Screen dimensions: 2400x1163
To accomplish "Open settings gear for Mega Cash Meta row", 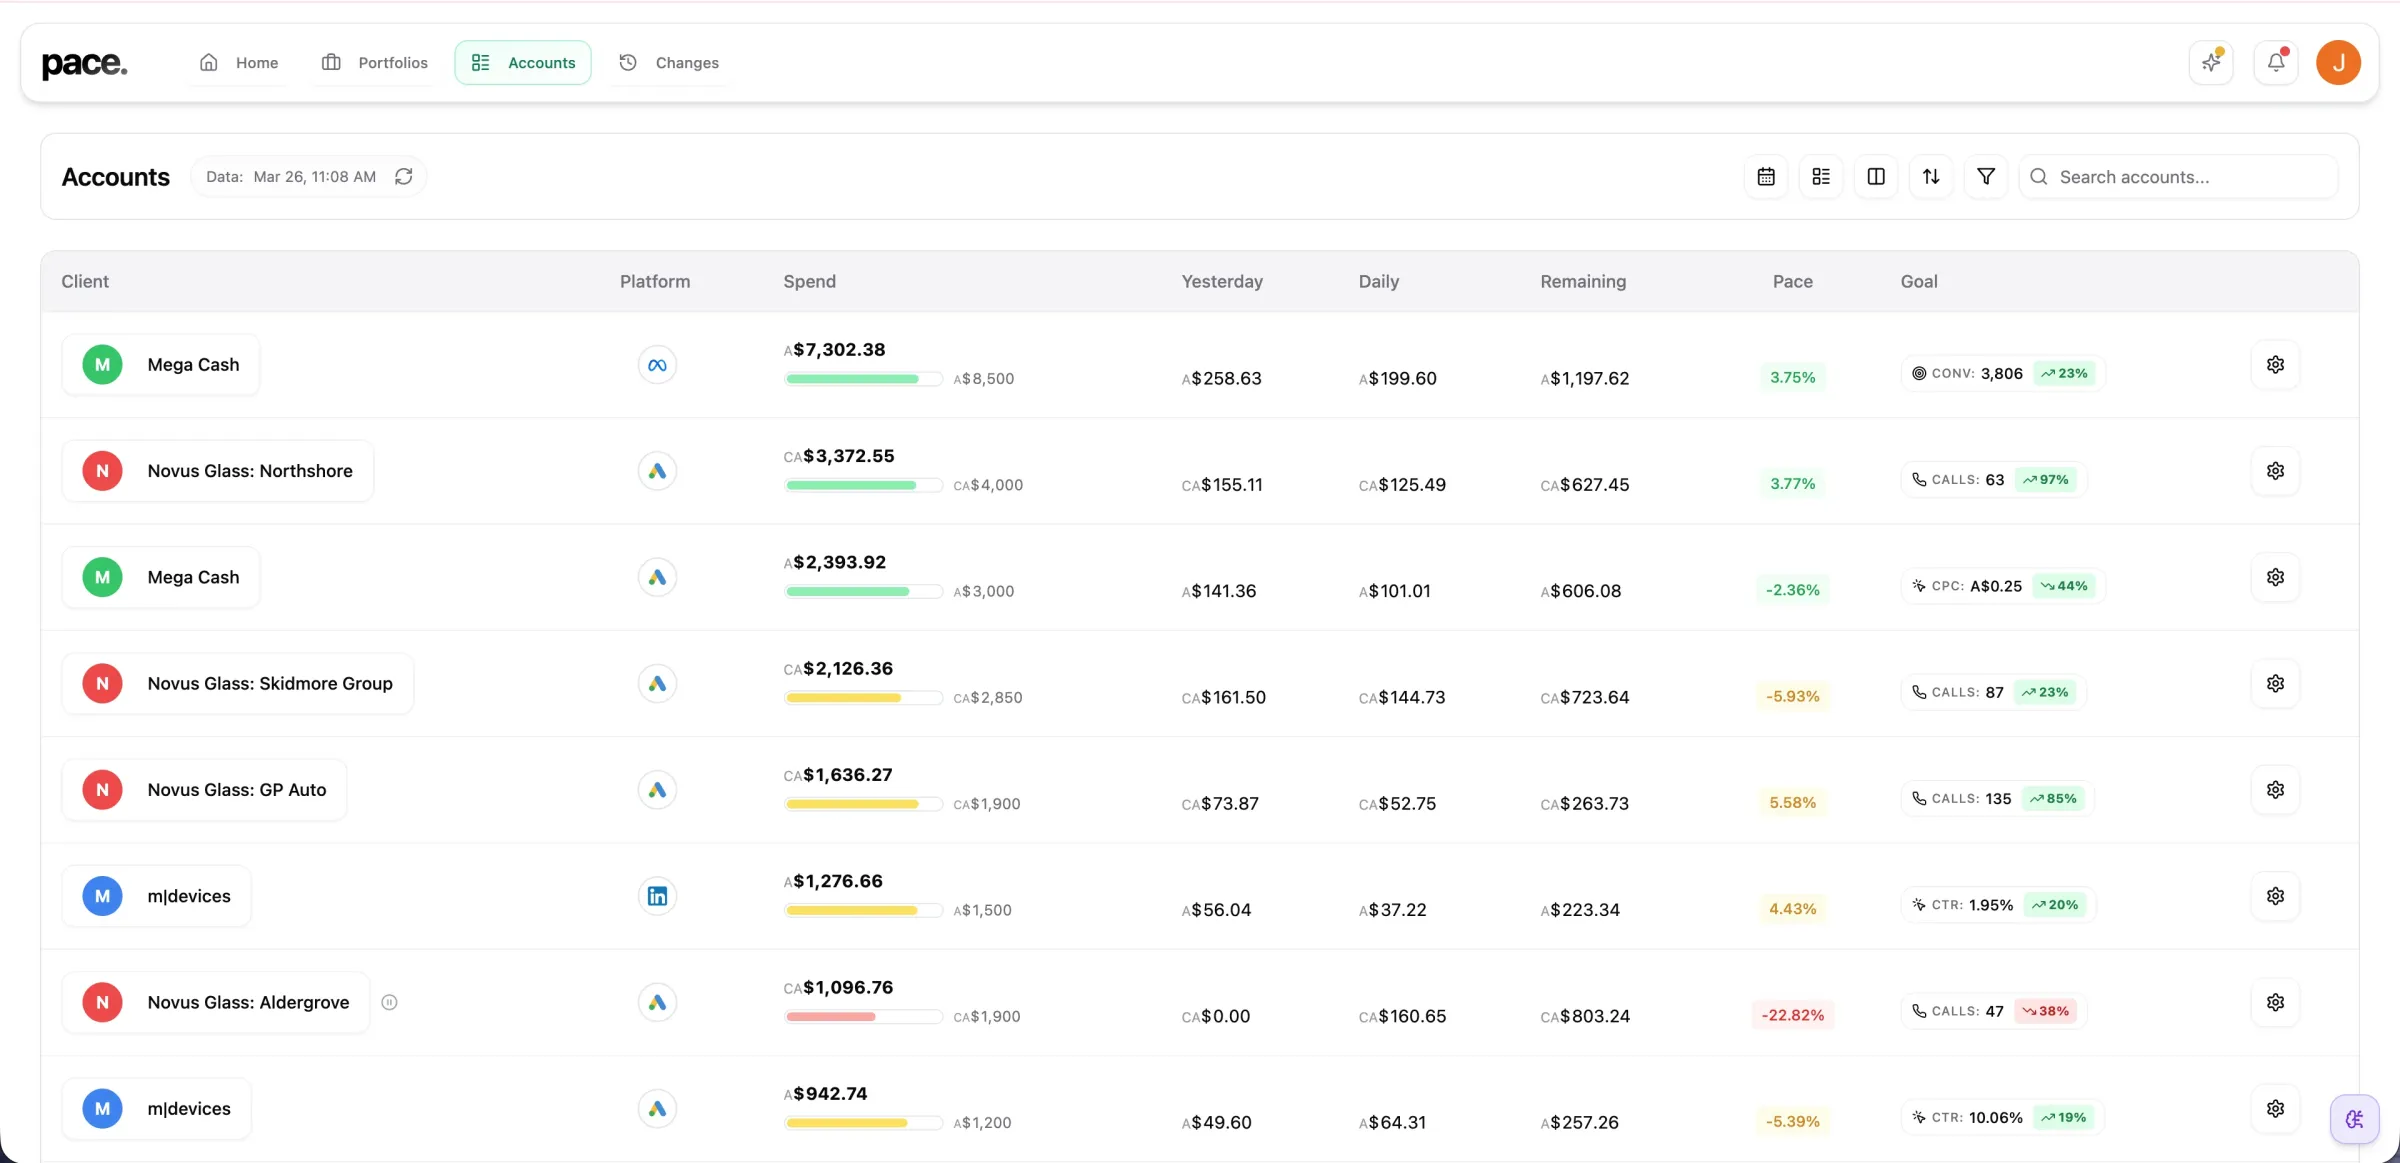I will click(2275, 365).
